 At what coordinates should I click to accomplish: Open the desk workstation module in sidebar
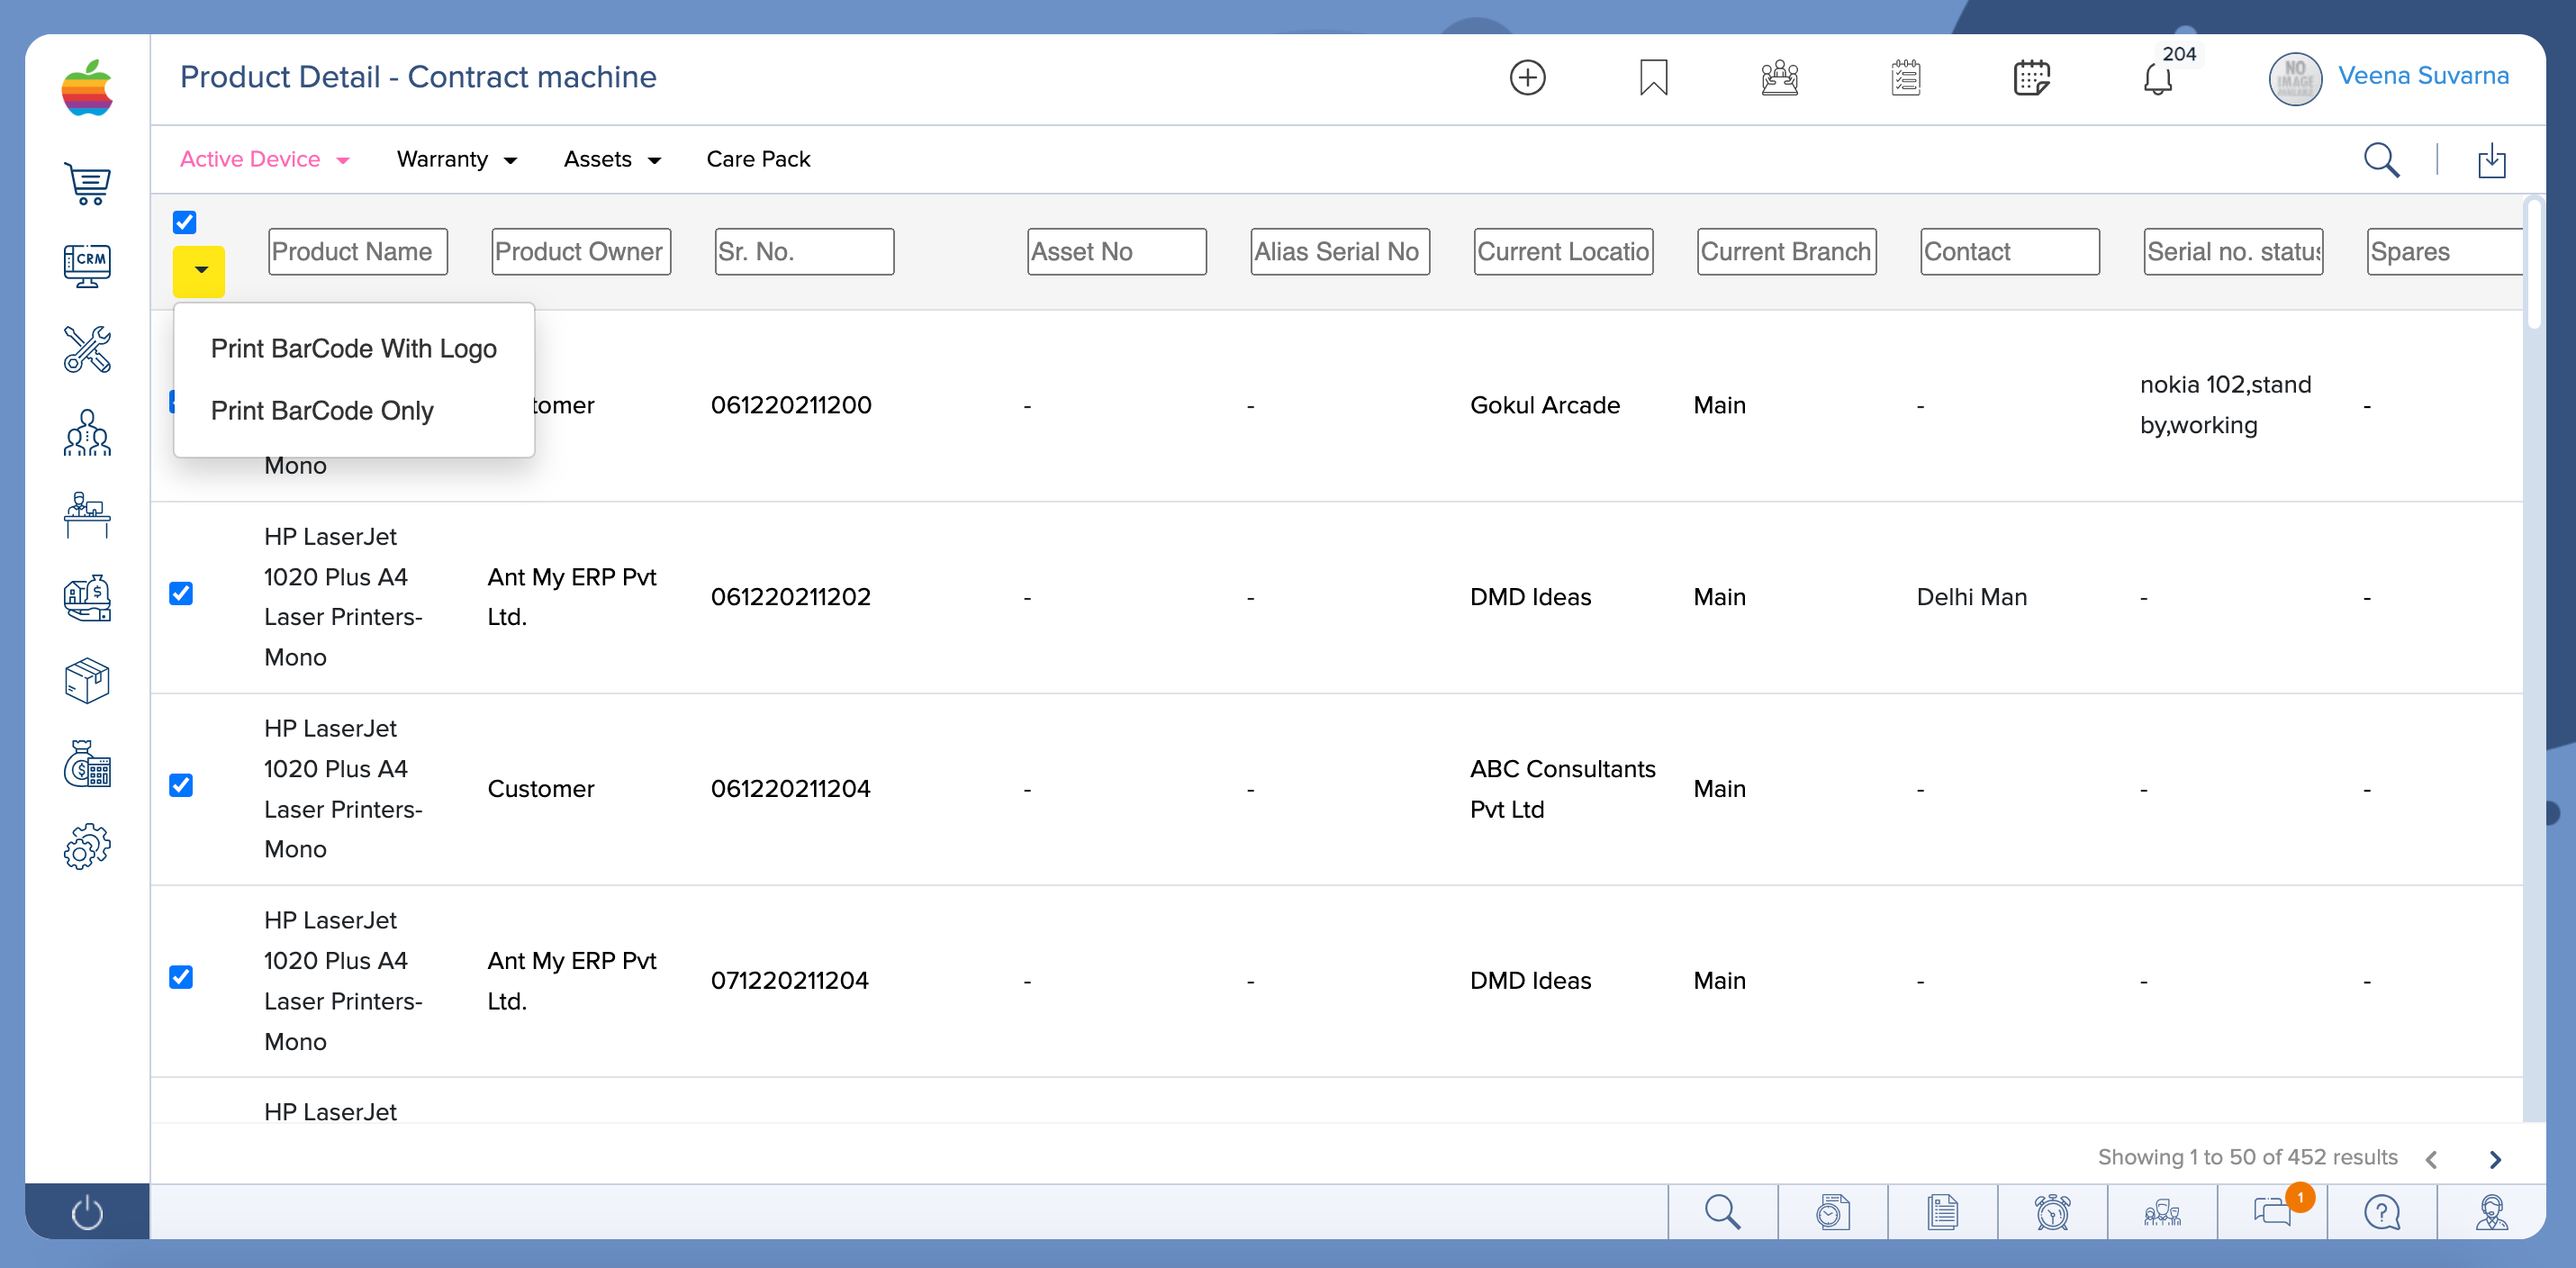[x=87, y=515]
